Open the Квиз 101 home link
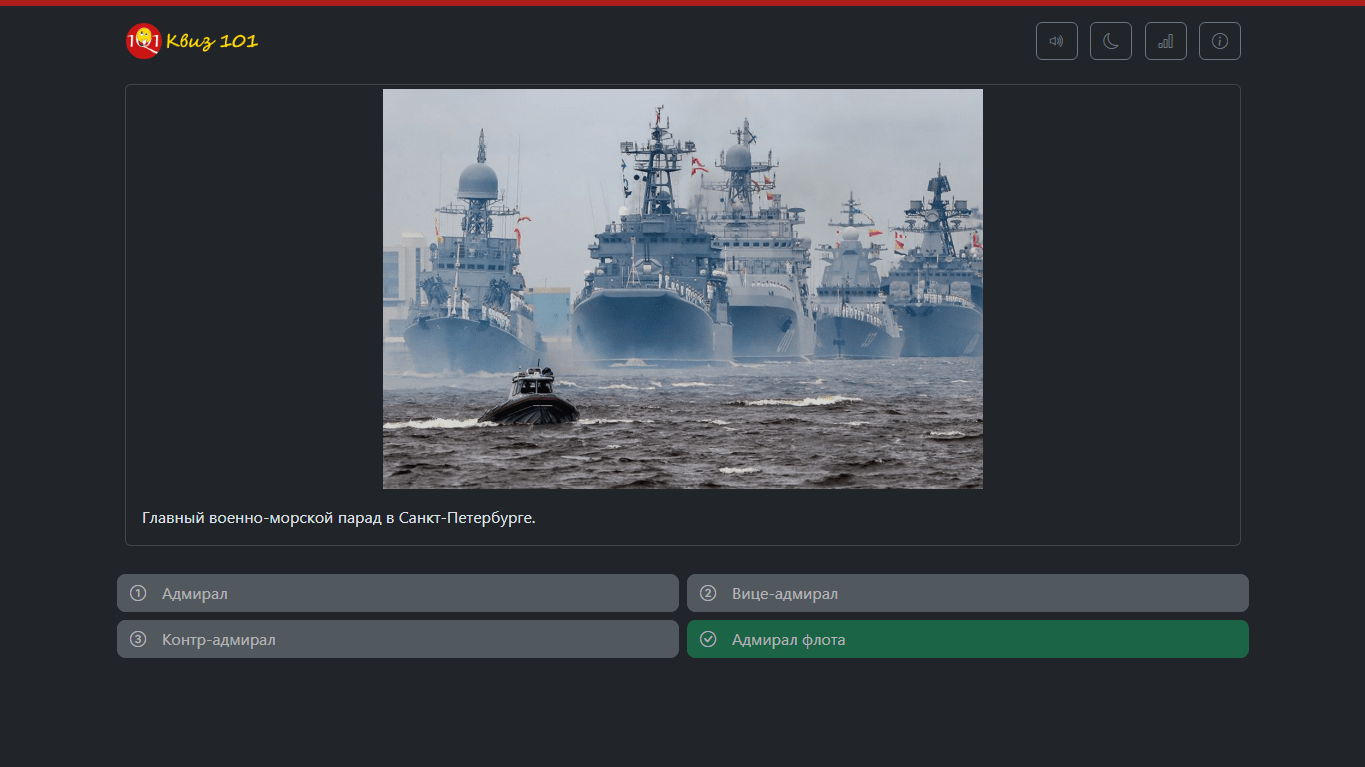Viewport: 1365px width, 767px height. tap(190, 40)
